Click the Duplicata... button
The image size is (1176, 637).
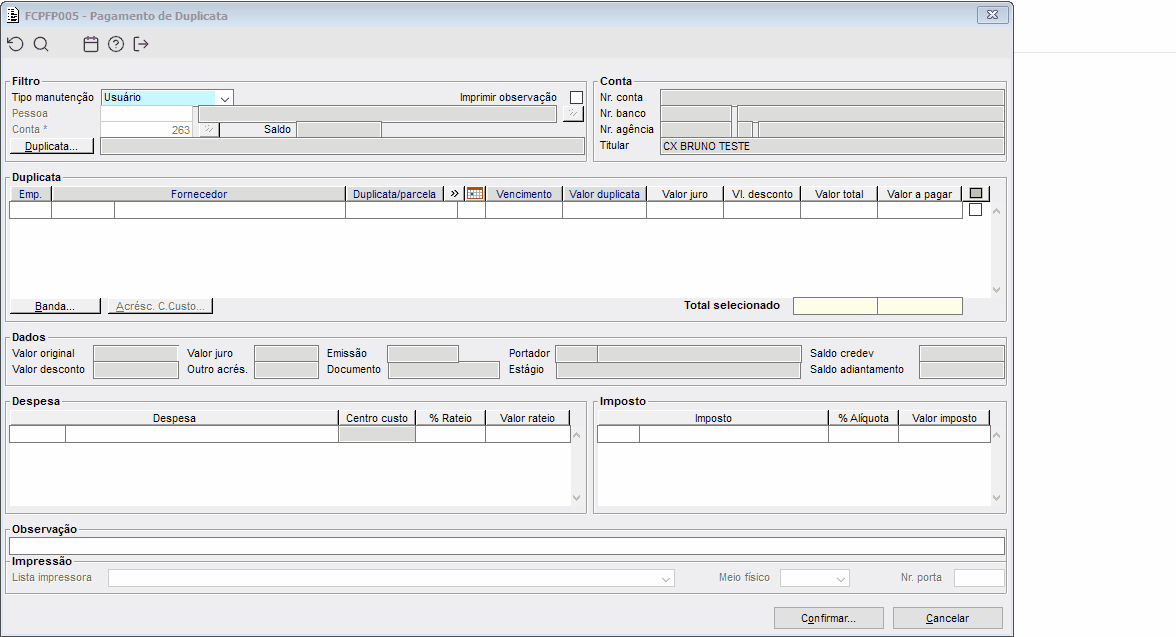(x=52, y=146)
